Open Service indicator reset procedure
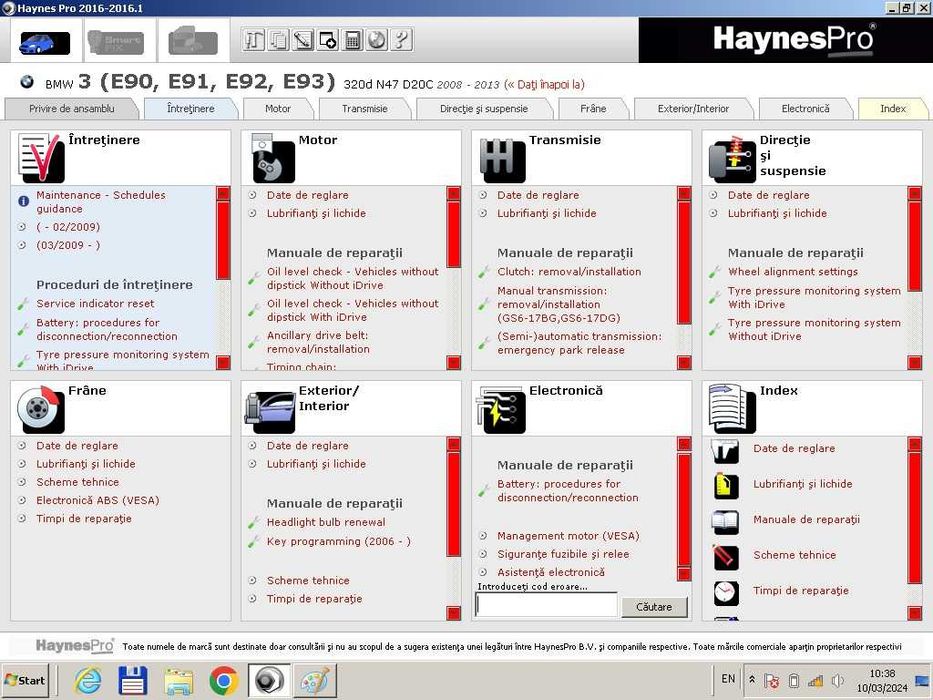933x700 pixels. click(x=95, y=304)
